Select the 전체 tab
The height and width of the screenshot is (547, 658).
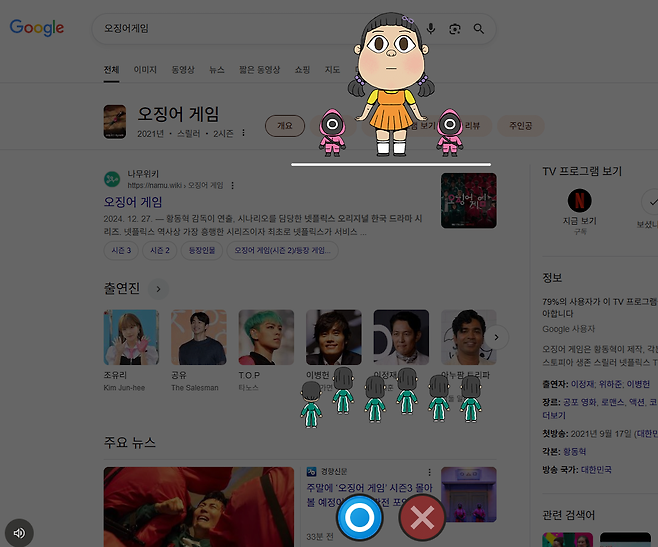click(111, 70)
